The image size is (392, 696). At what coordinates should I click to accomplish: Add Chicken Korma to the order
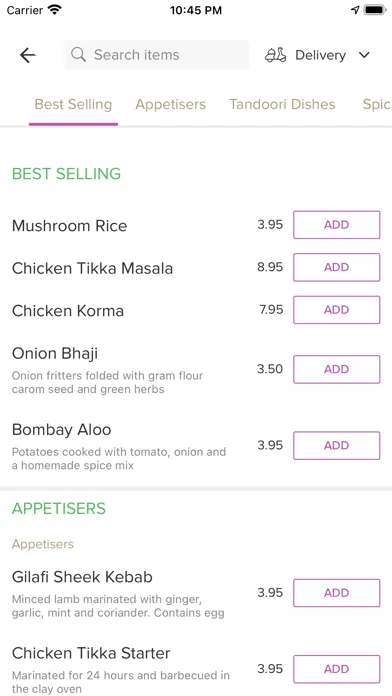click(x=337, y=310)
